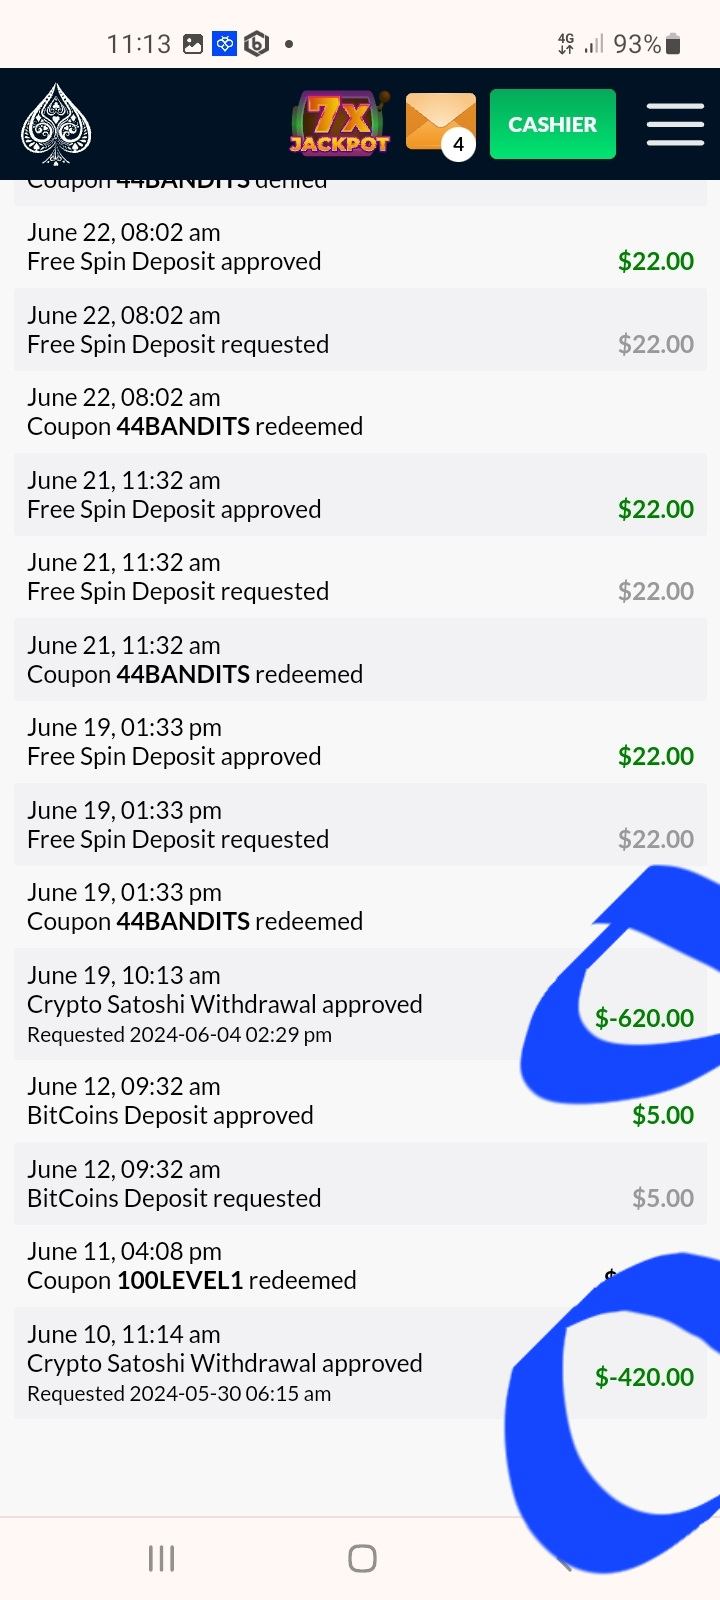Image resolution: width=720 pixels, height=1600 pixels.
Task: Tap the 4 unread messages badge
Action: point(458,144)
